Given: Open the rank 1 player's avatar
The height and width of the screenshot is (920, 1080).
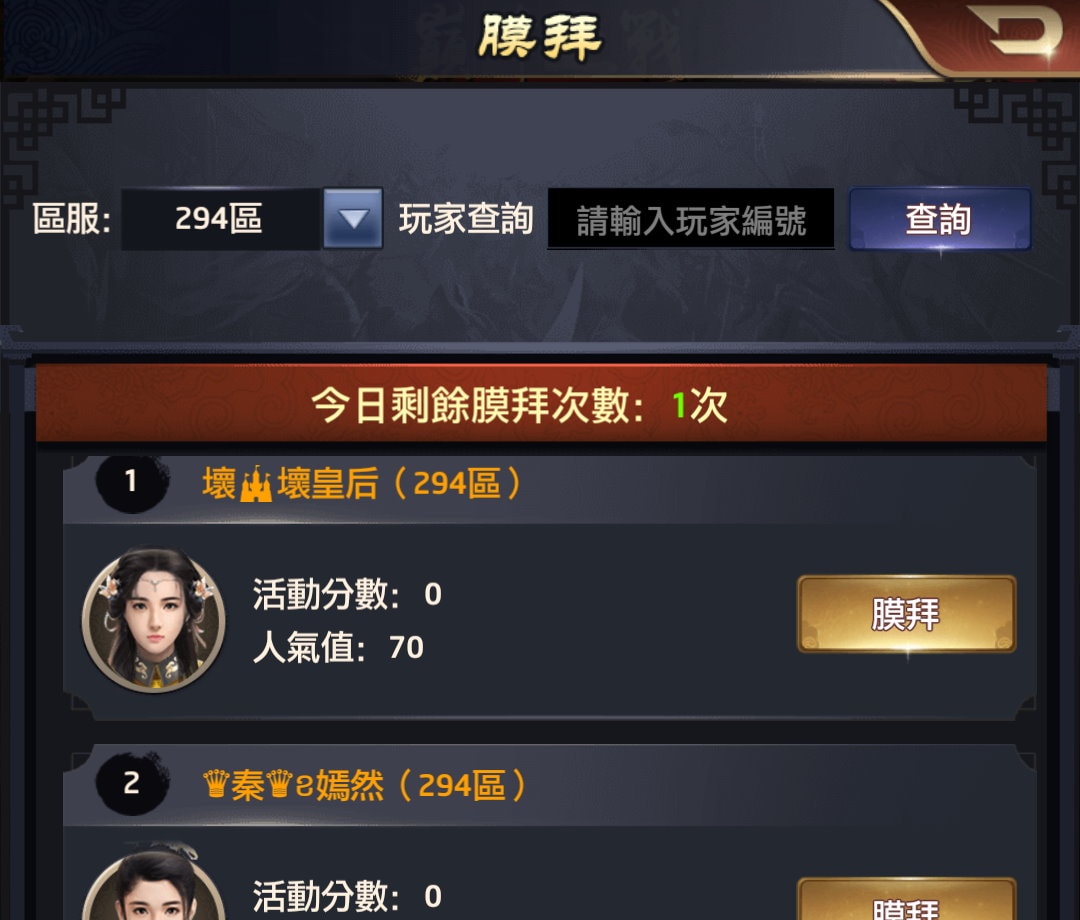Looking at the screenshot, I should [153, 620].
